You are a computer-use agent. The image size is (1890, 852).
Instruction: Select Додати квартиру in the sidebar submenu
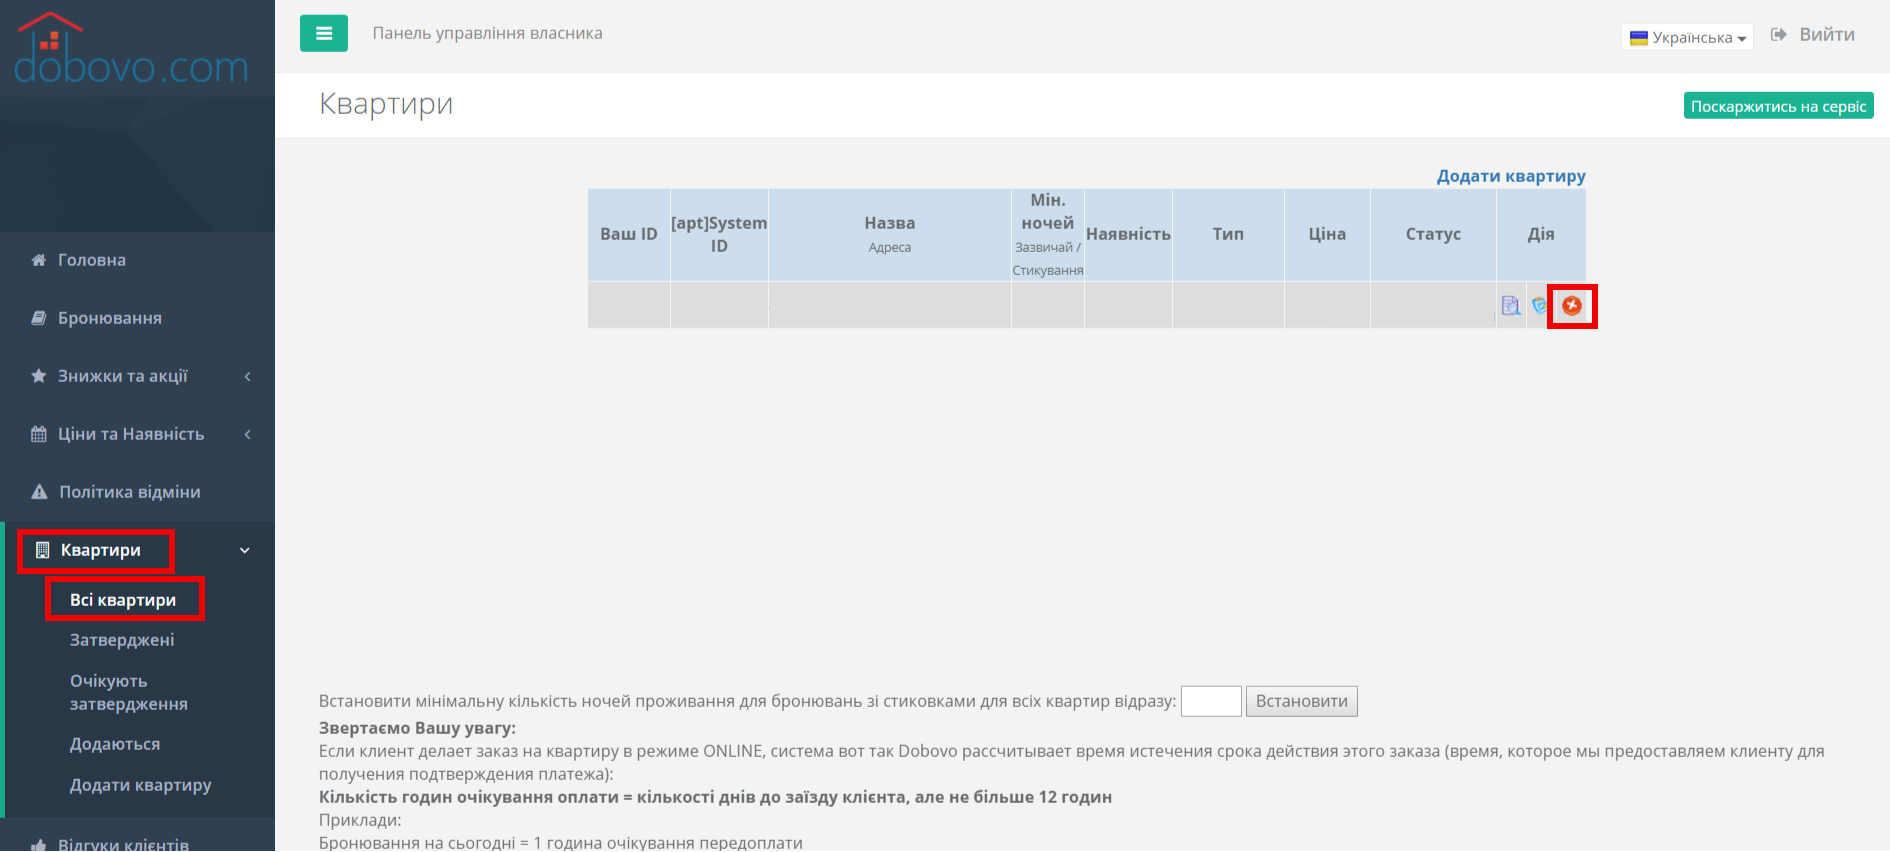tap(141, 785)
